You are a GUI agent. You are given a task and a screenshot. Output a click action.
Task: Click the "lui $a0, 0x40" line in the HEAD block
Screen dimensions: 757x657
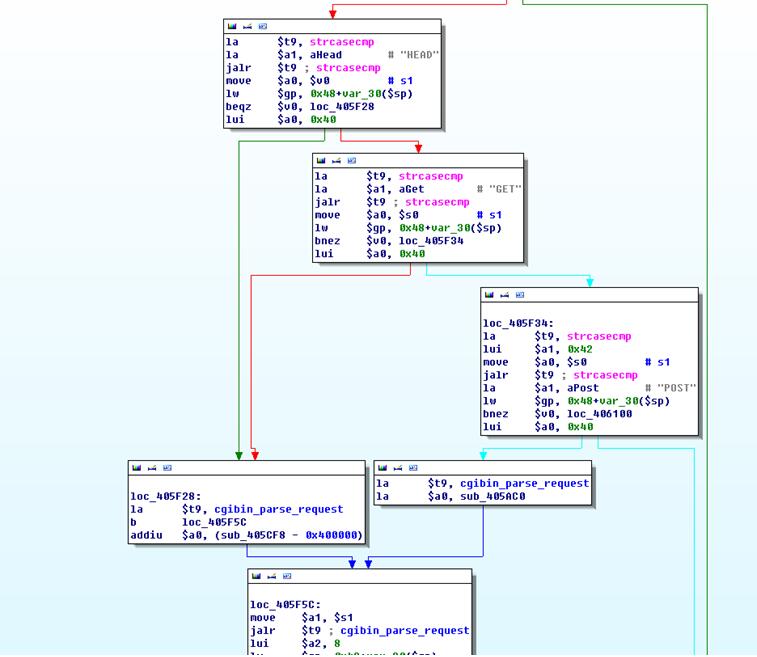(281, 120)
